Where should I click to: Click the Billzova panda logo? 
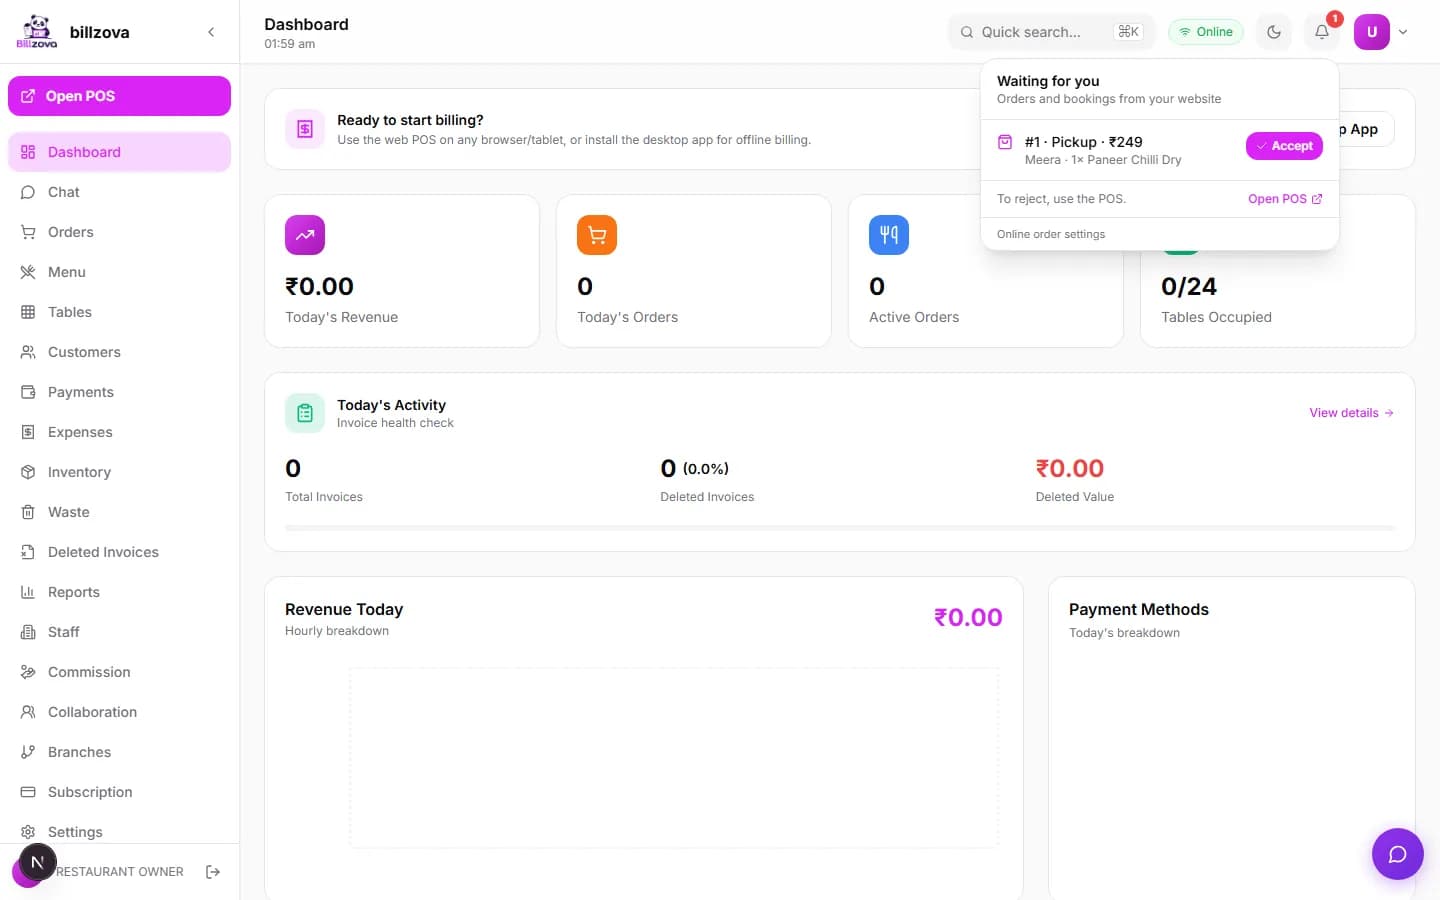point(37,31)
